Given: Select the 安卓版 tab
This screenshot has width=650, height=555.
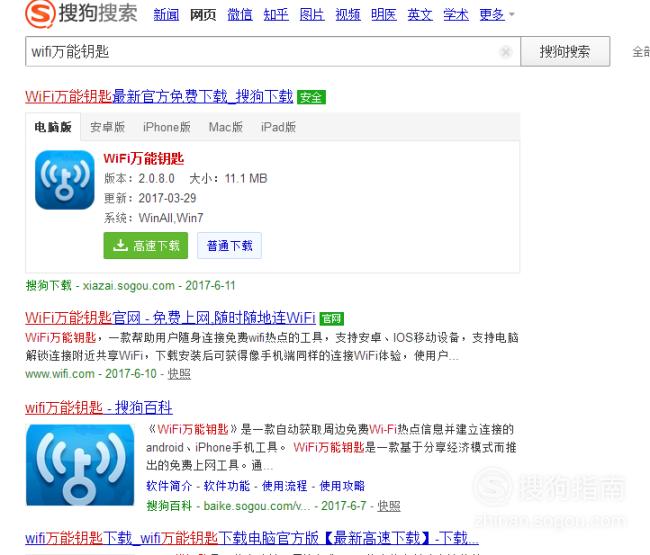Looking at the screenshot, I should coord(108,127).
